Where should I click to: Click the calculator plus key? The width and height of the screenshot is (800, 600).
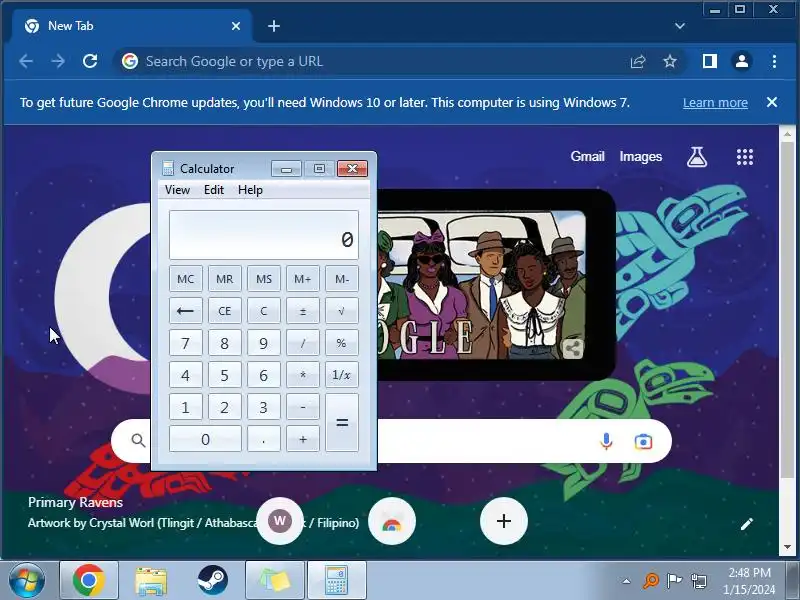point(303,439)
